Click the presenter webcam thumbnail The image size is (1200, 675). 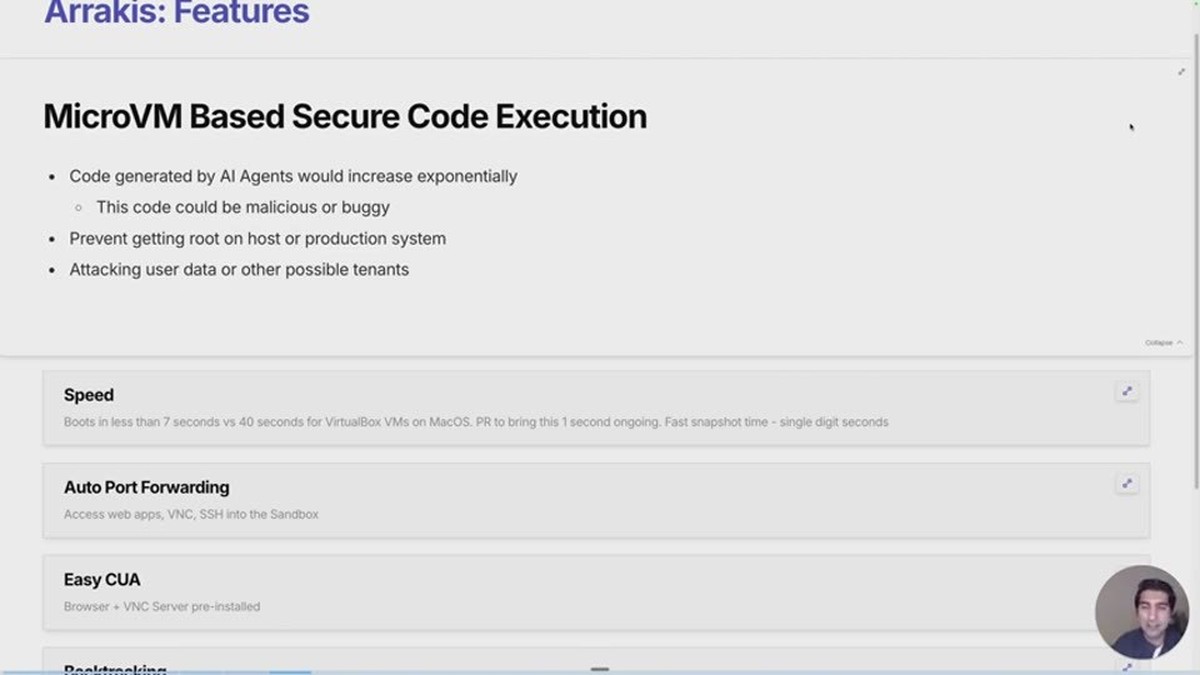(1142, 612)
